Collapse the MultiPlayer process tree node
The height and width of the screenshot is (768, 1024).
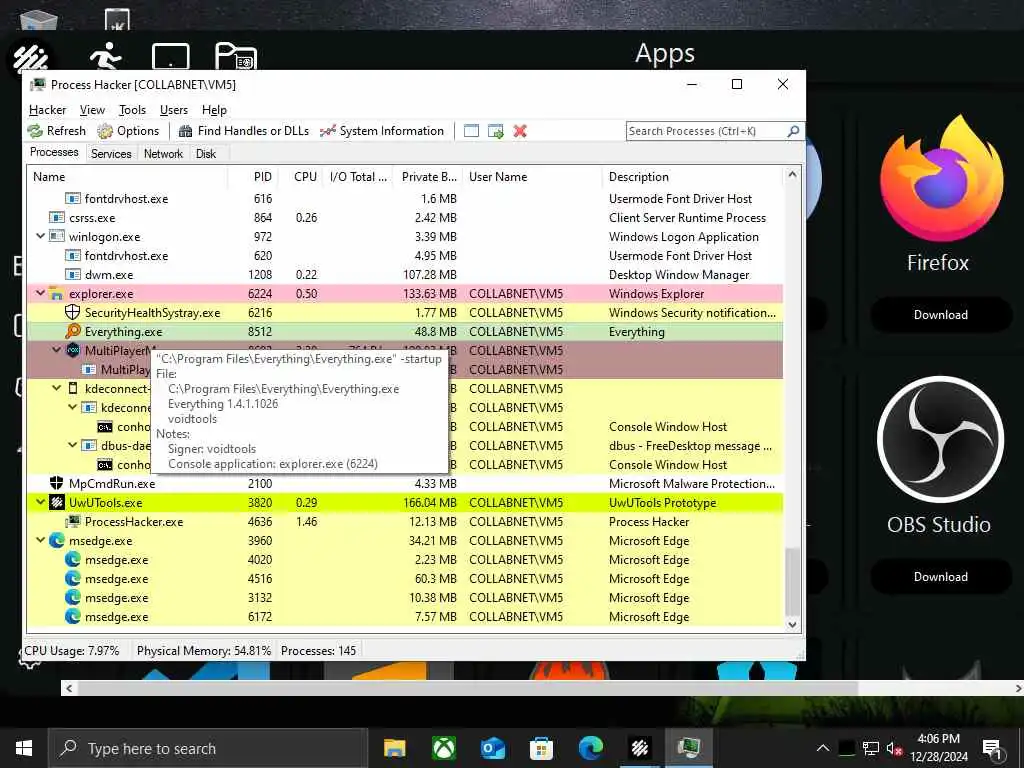[x=57, y=350]
